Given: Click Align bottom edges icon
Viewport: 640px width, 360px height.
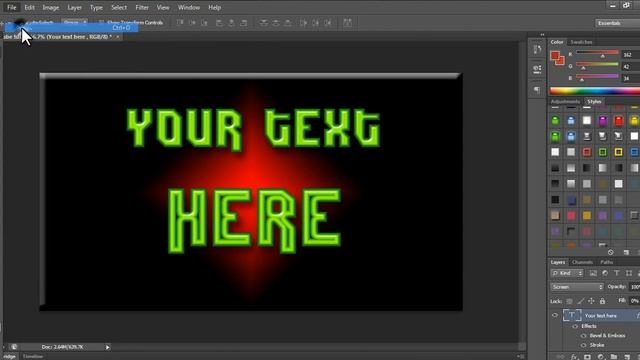Looking at the screenshot, I should [204, 23].
